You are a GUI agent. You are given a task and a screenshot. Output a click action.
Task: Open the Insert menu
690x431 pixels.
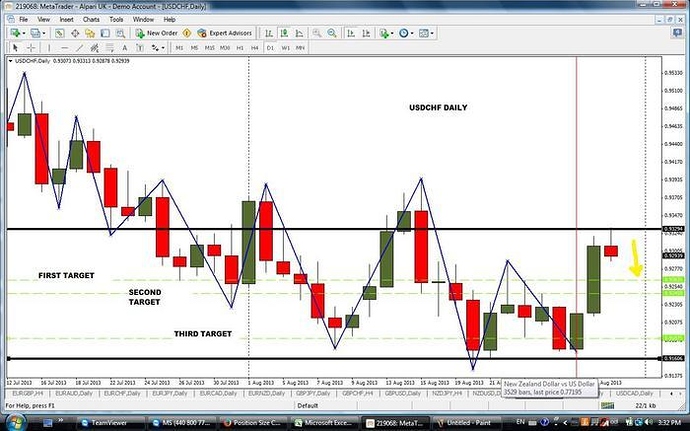point(66,19)
